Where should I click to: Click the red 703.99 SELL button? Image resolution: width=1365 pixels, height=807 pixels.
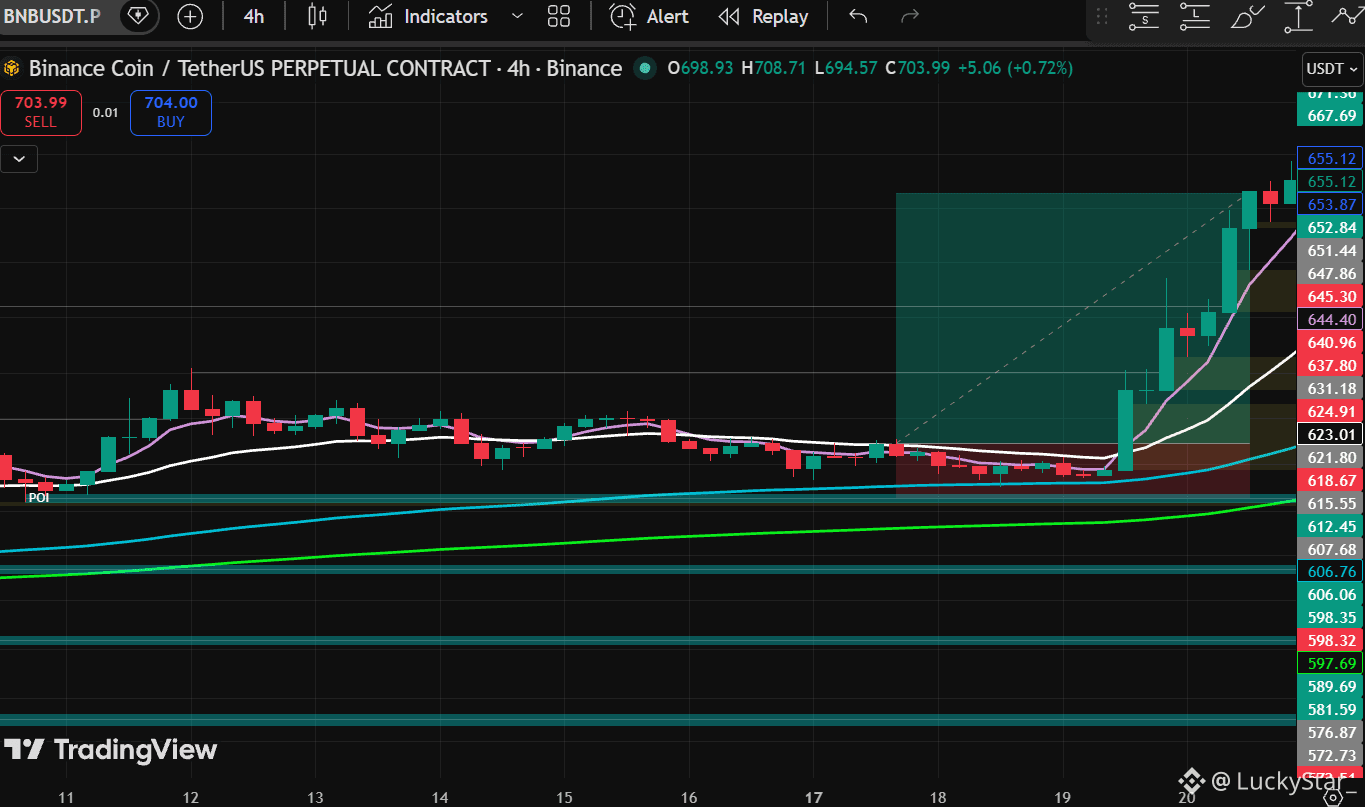tap(41, 111)
